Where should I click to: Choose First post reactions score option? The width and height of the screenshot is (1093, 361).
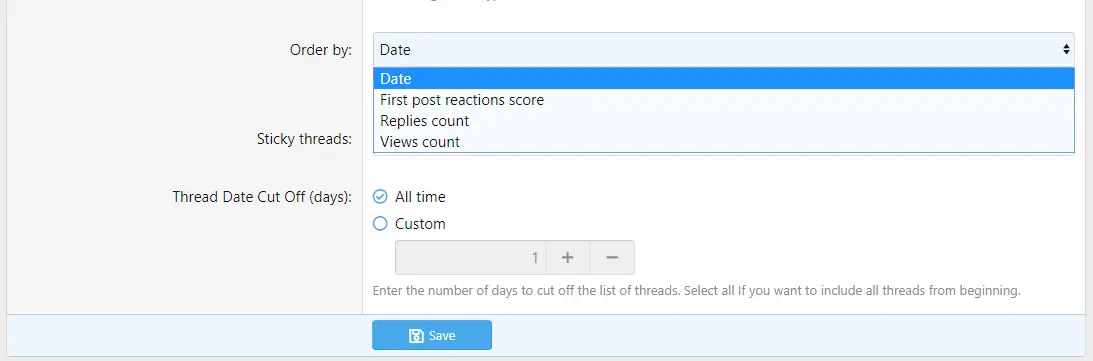click(x=724, y=100)
